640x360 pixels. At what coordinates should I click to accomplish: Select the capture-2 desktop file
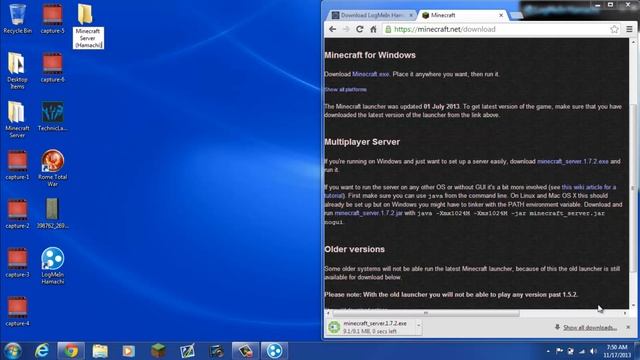17,213
